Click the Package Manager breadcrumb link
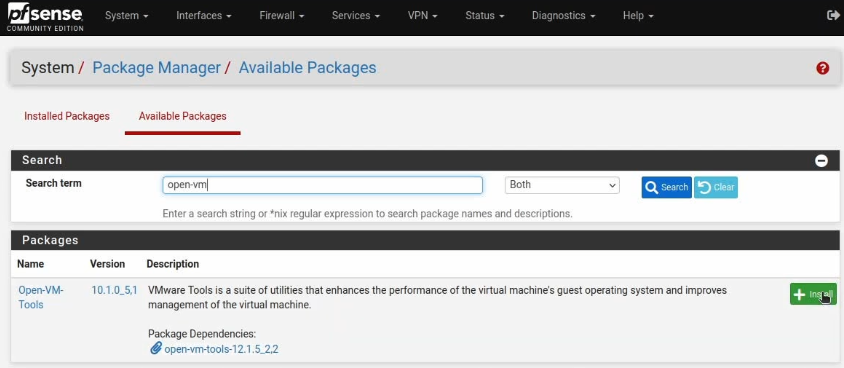Image resolution: width=844 pixels, height=368 pixels. pos(157,68)
